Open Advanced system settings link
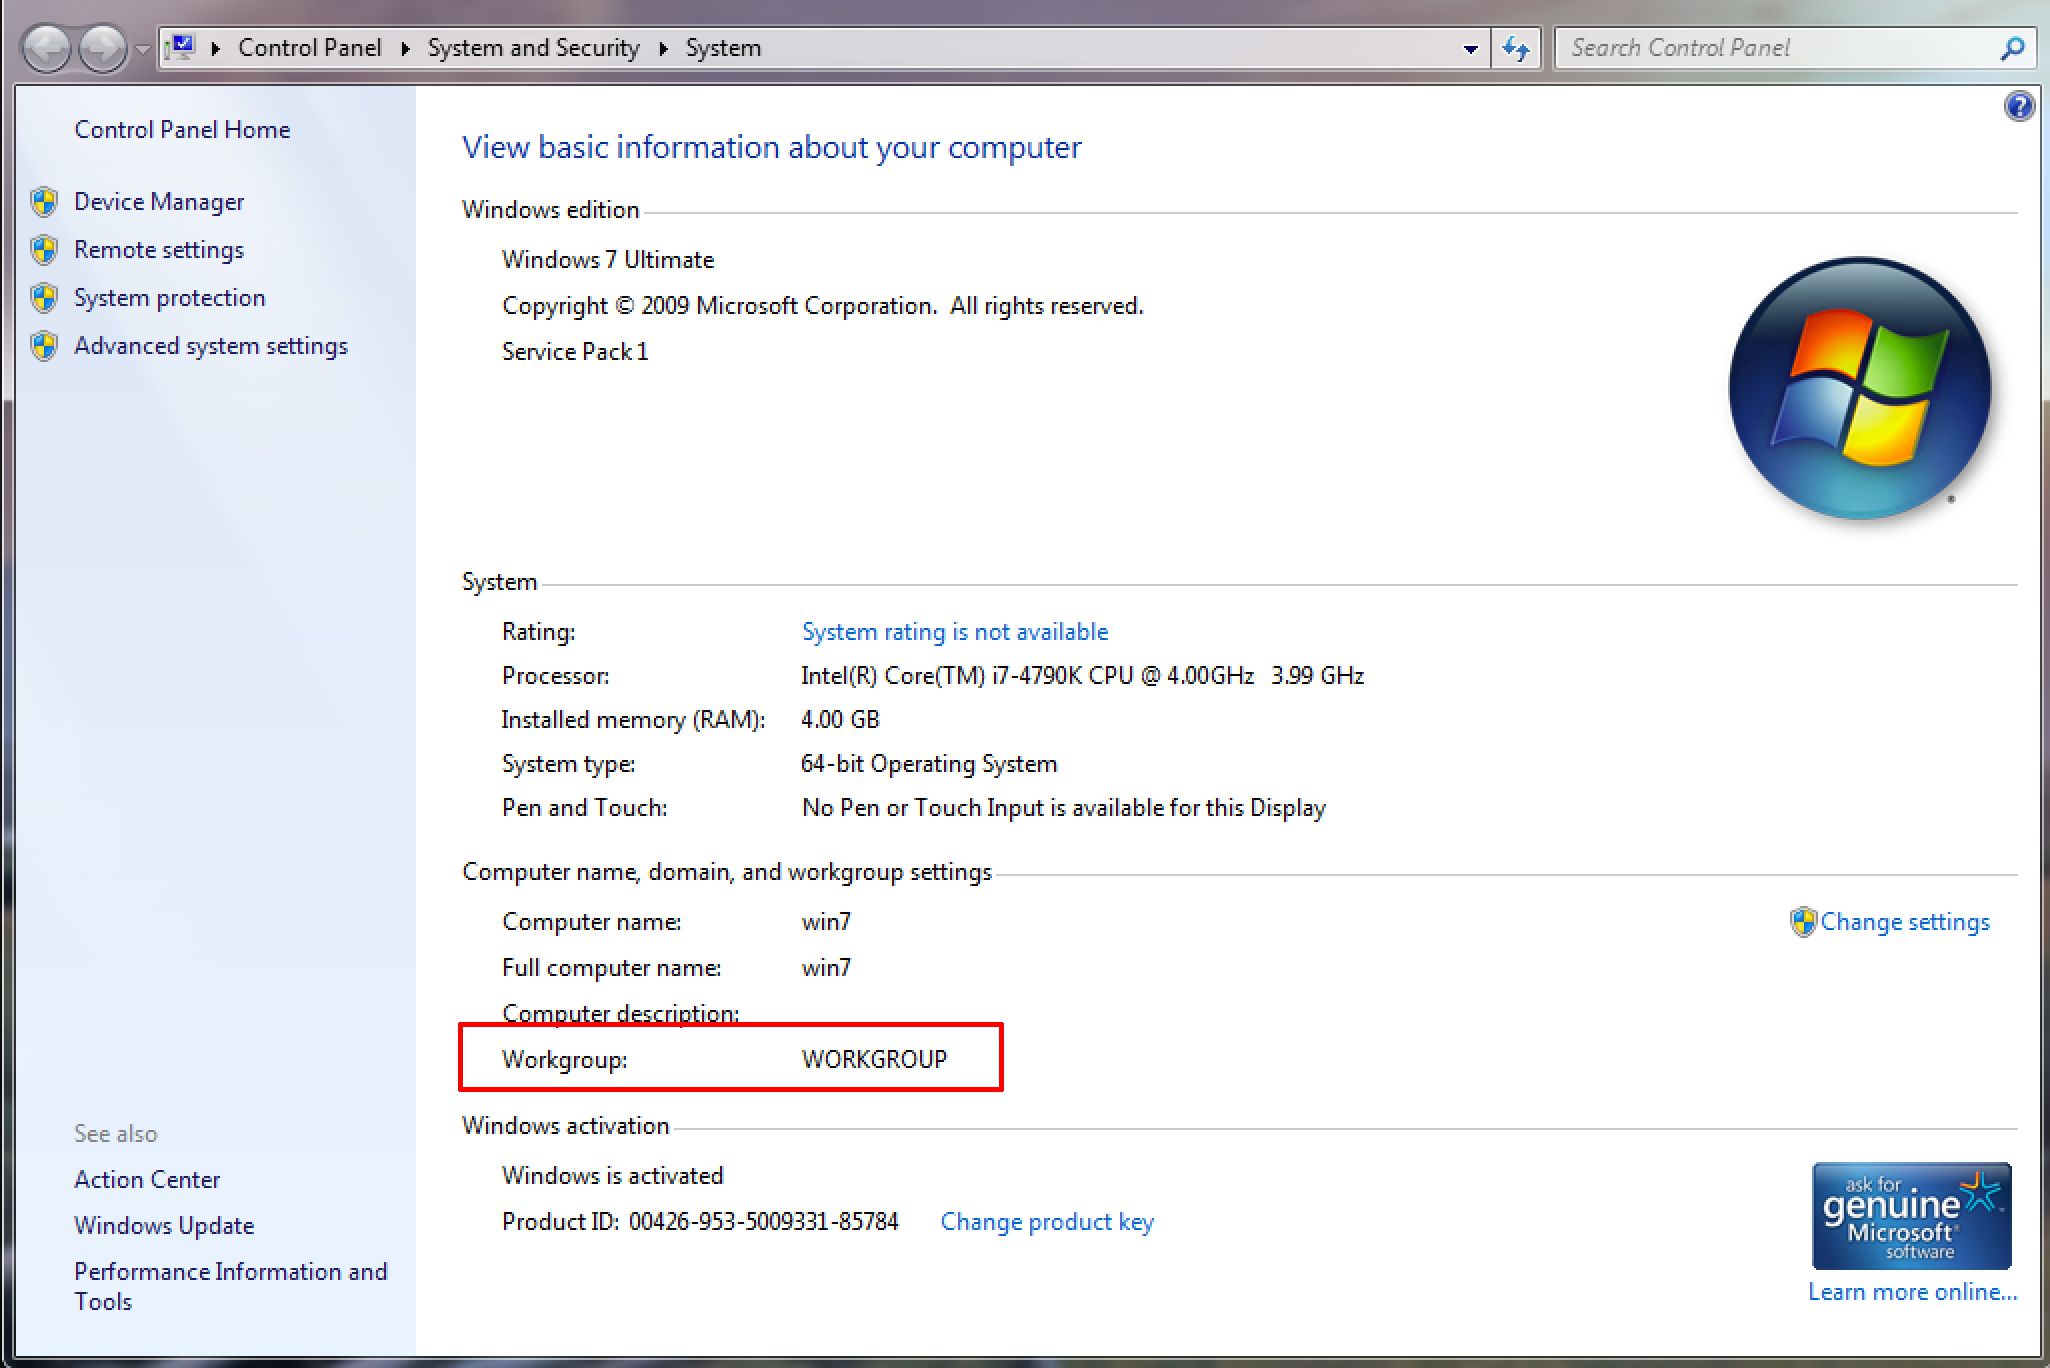 (211, 346)
